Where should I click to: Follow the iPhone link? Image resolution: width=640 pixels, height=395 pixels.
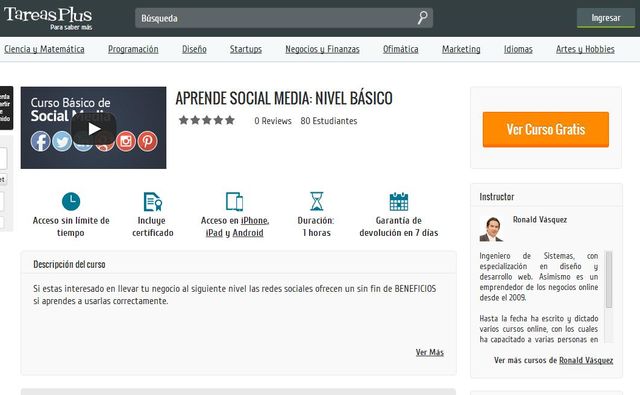pyautogui.click(x=255, y=220)
